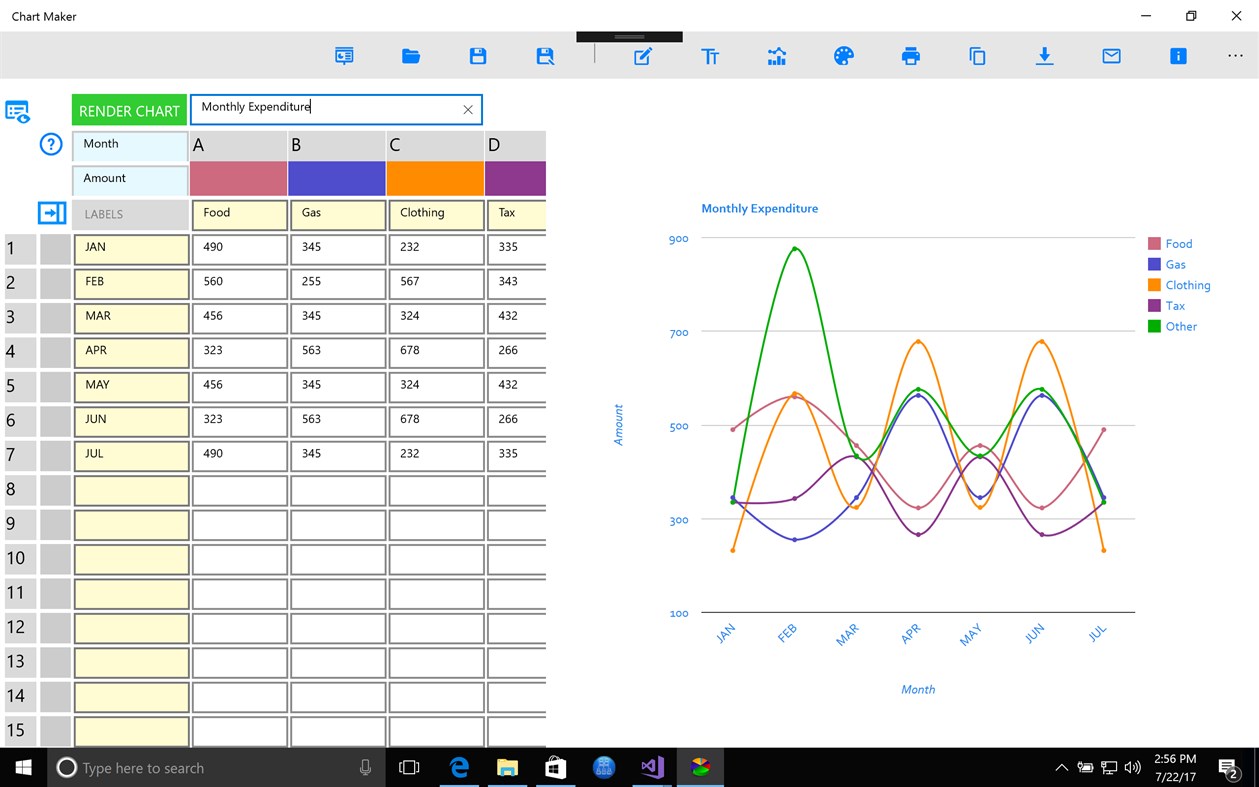1259x787 pixels.
Task: Change the color swatch for column B
Action: [x=336, y=178]
